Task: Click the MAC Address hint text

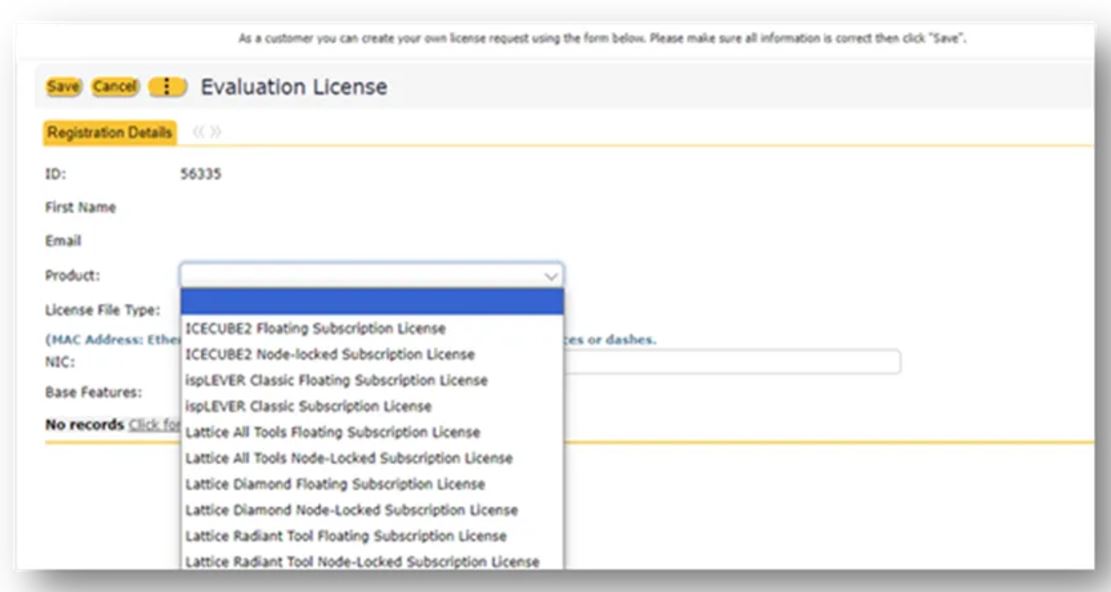Action: pyautogui.click(x=113, y=340)
